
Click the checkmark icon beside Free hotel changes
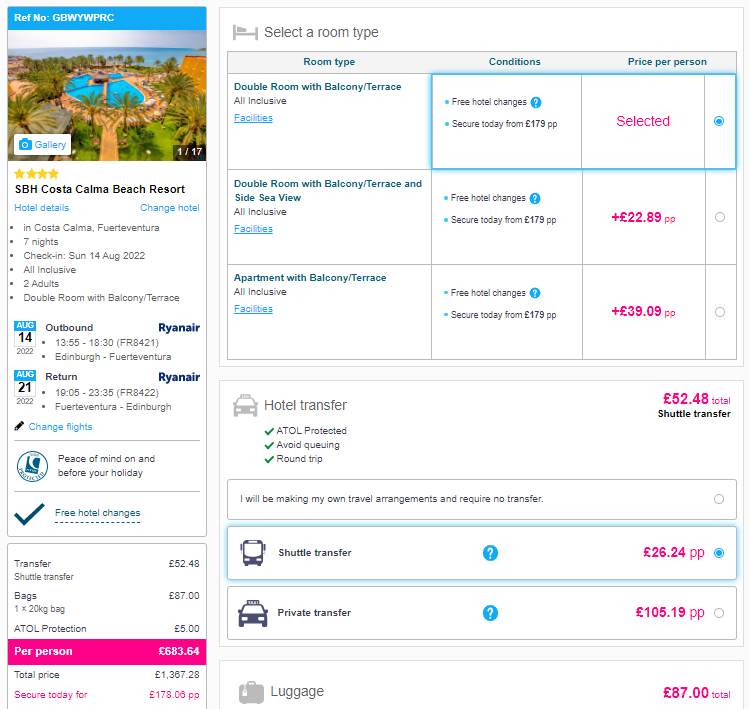30,514
